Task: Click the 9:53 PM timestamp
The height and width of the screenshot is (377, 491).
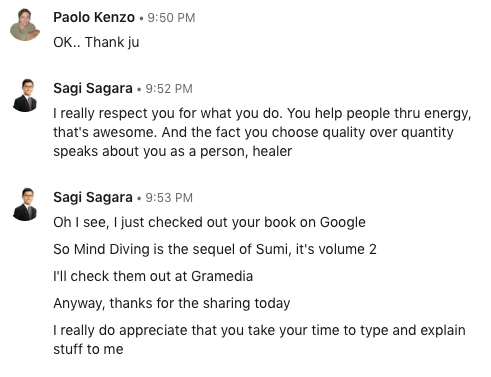Action: (169, 198)
